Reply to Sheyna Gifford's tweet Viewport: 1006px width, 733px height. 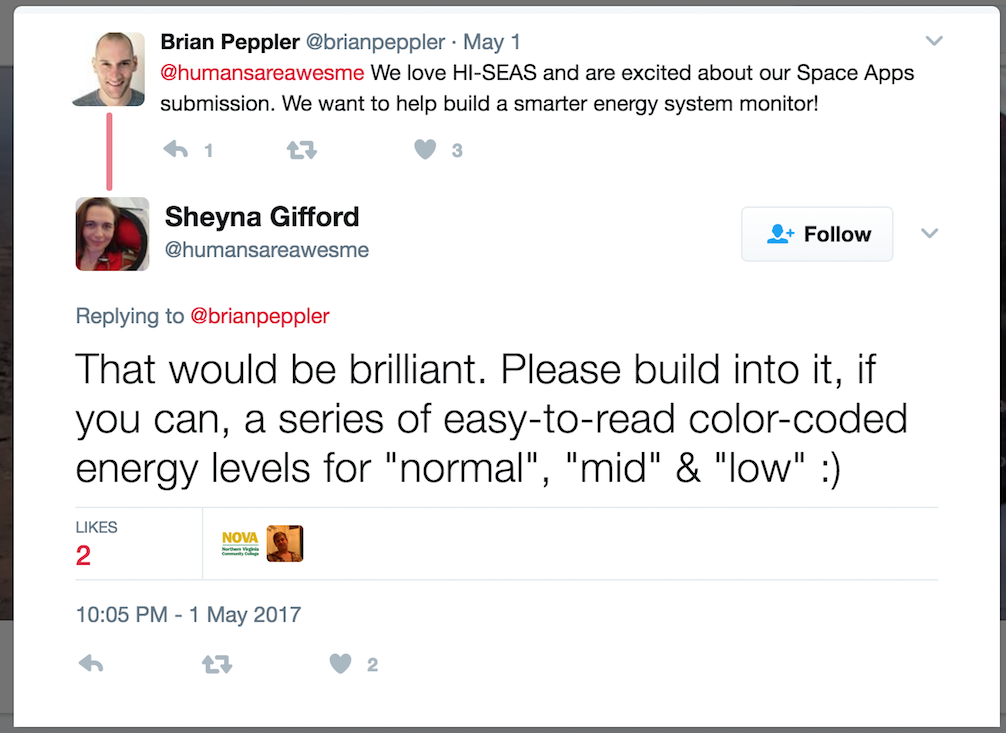[x=90, y=664]
